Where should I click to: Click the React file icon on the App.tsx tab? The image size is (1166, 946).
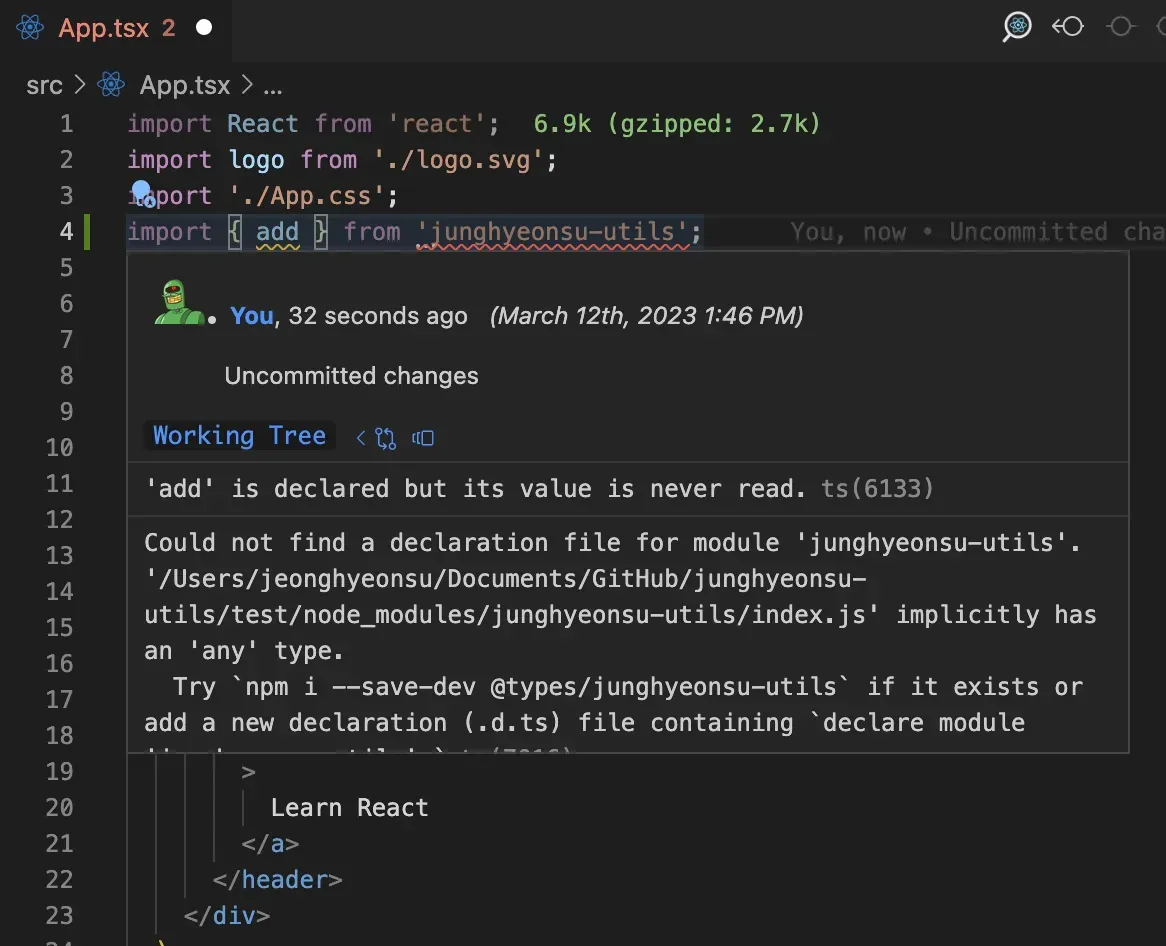pyautogui.click(x=30, y=28)
